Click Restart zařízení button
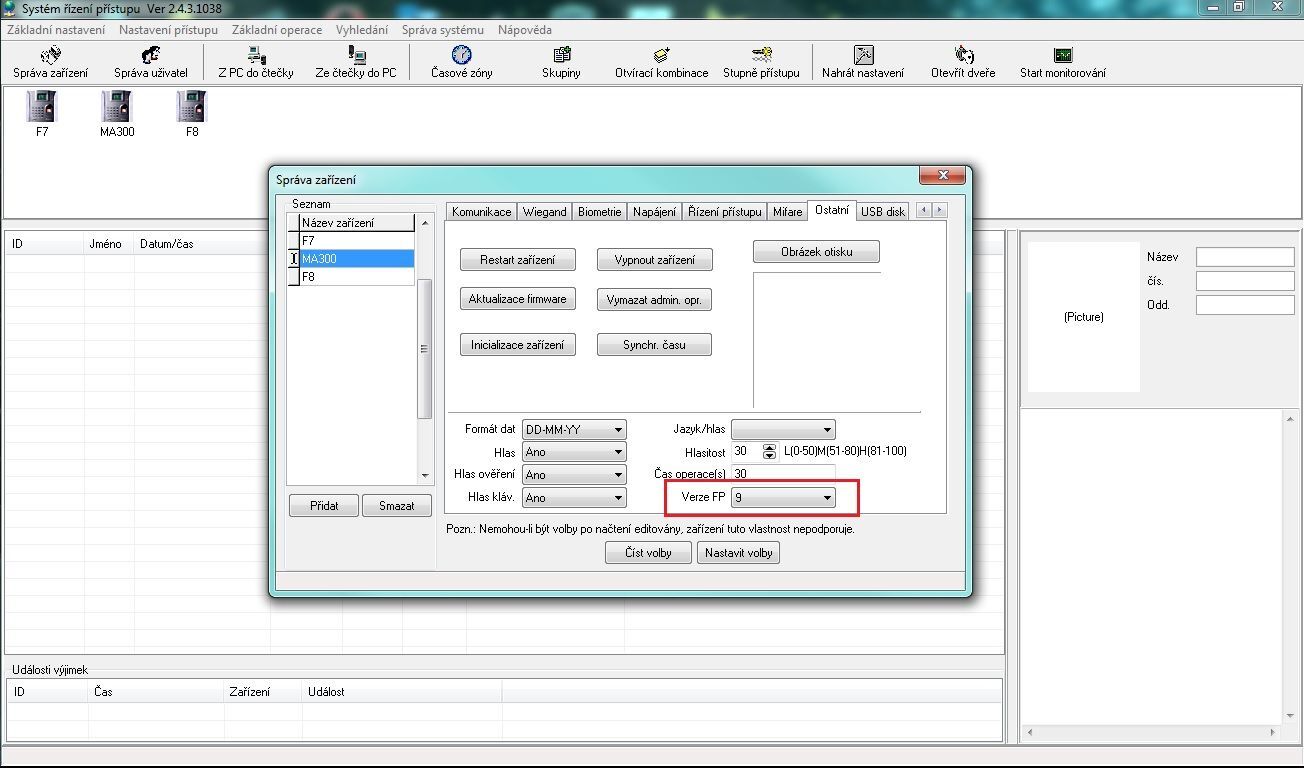 pos(518,260)
